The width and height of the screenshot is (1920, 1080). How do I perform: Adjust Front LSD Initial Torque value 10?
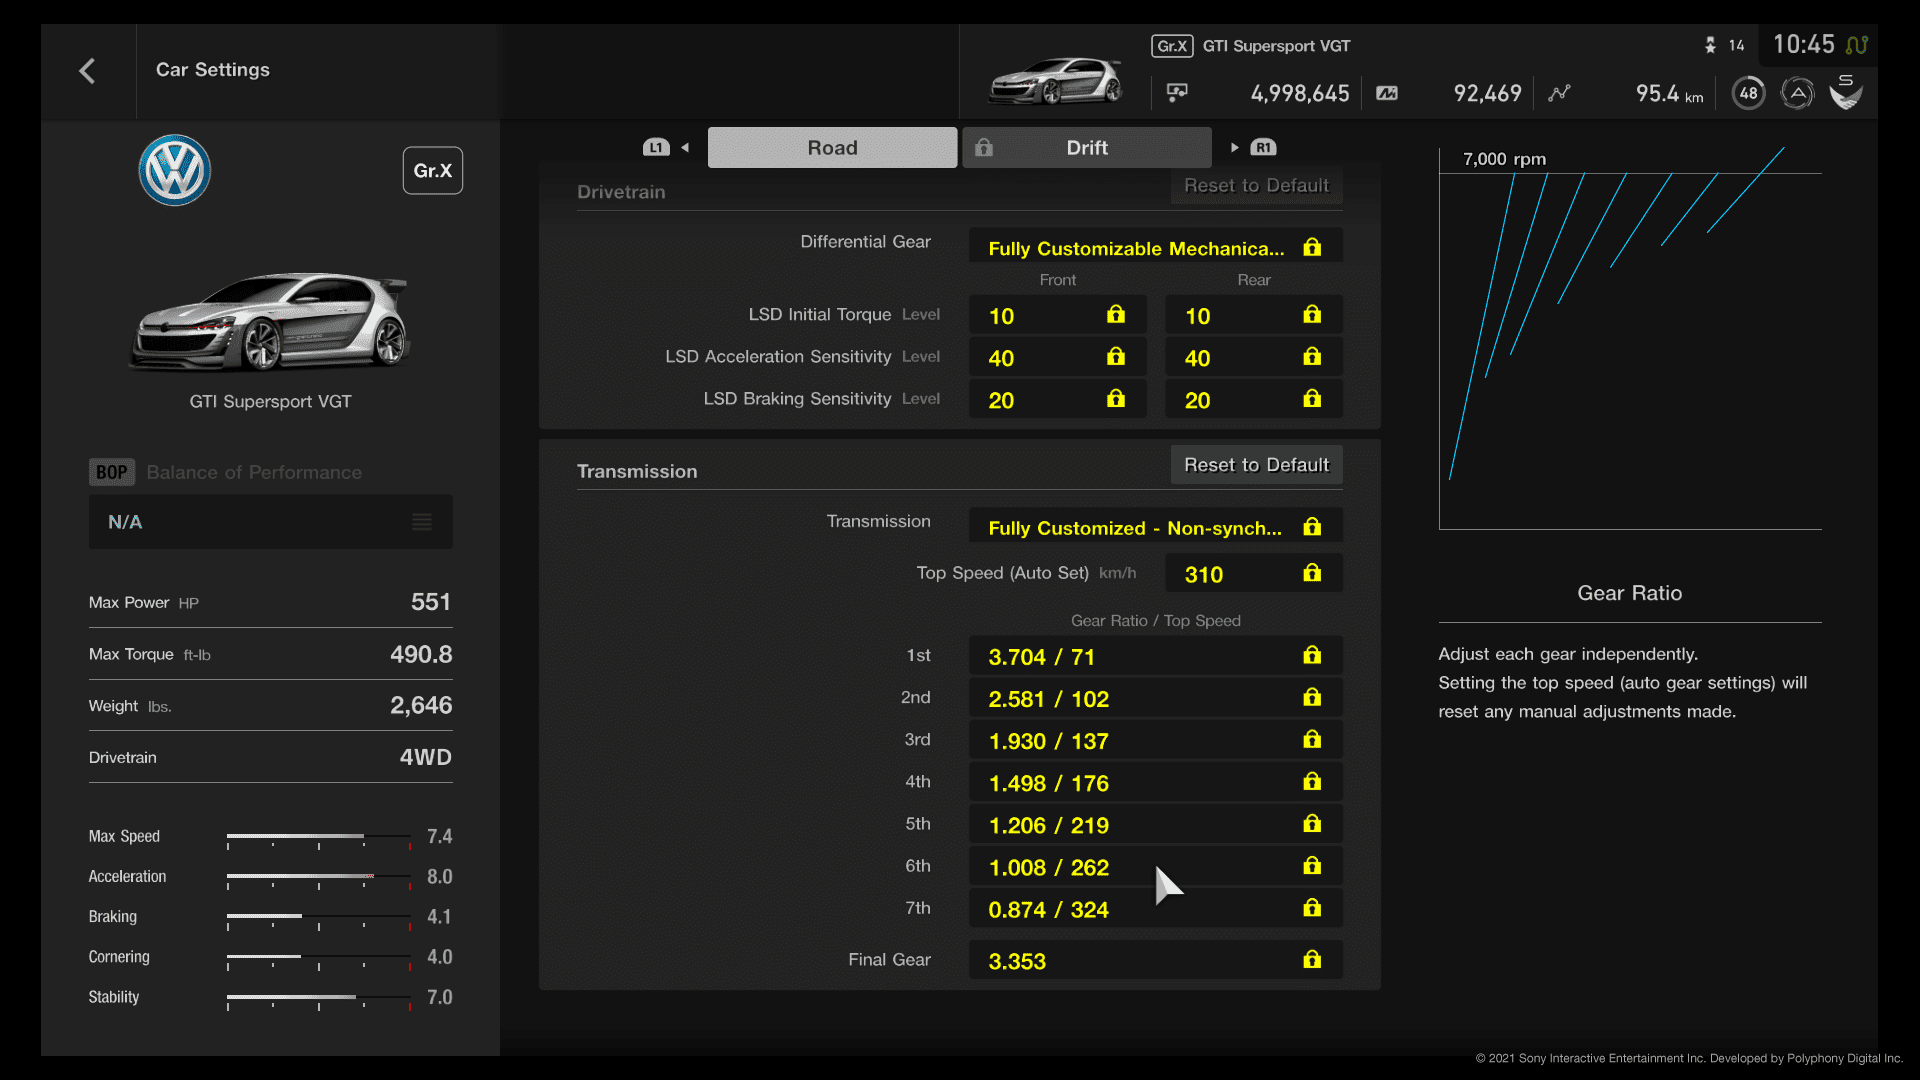(1057, 315)
